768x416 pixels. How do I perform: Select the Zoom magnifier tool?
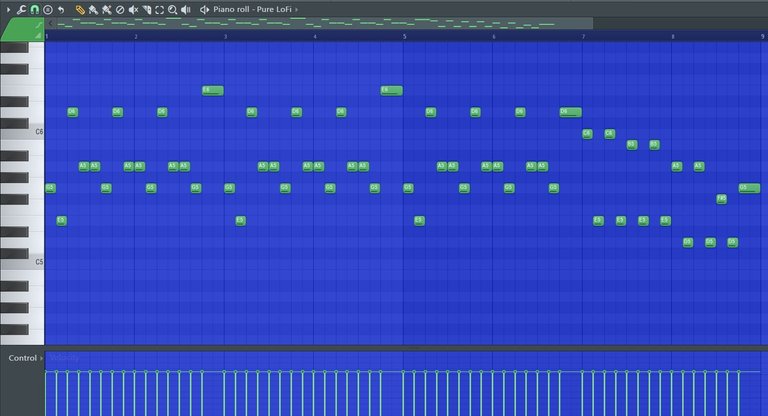(x=172, y=9)
